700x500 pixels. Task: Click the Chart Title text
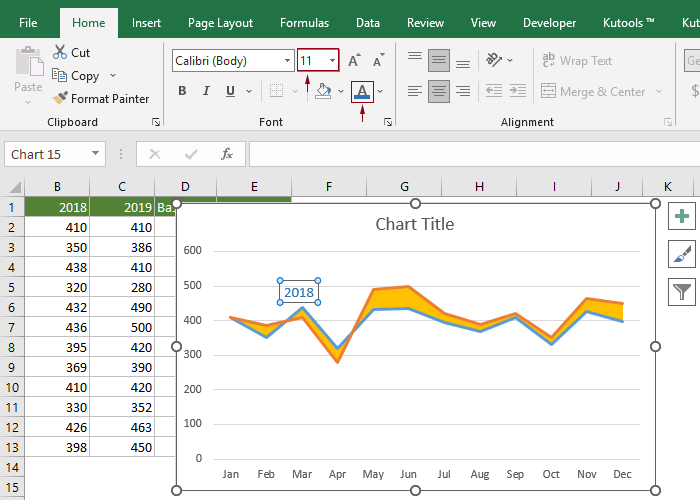point(414,224)
